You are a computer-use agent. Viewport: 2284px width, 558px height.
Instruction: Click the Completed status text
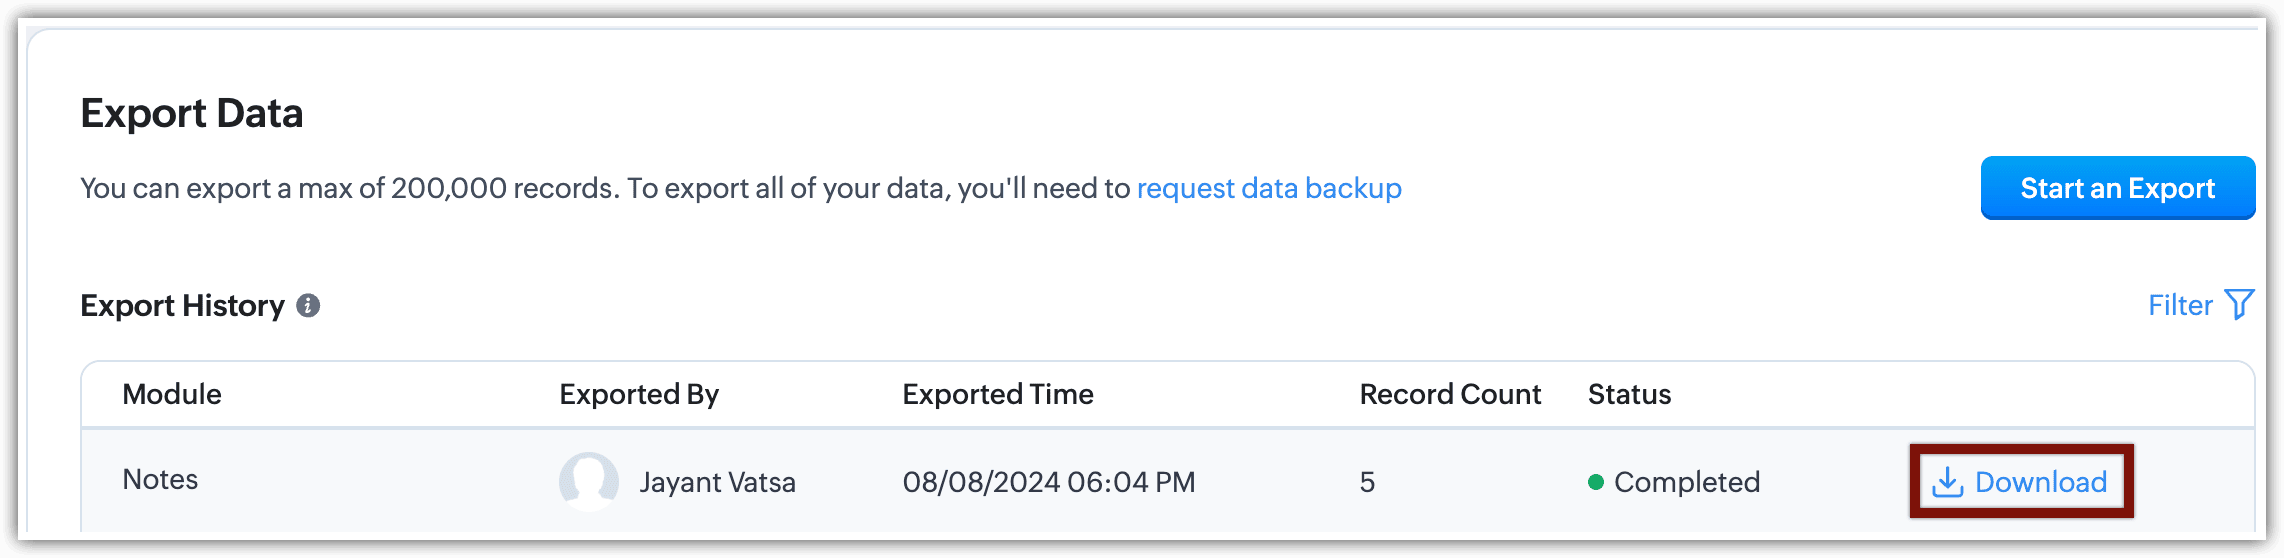(x=1686, y=482)
